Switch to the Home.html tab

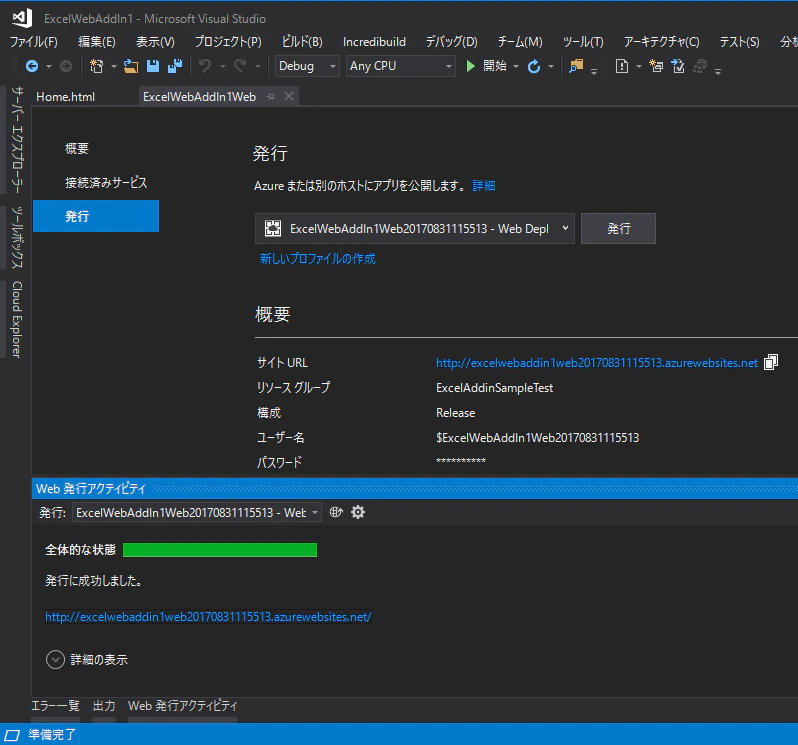coord(65,97)
